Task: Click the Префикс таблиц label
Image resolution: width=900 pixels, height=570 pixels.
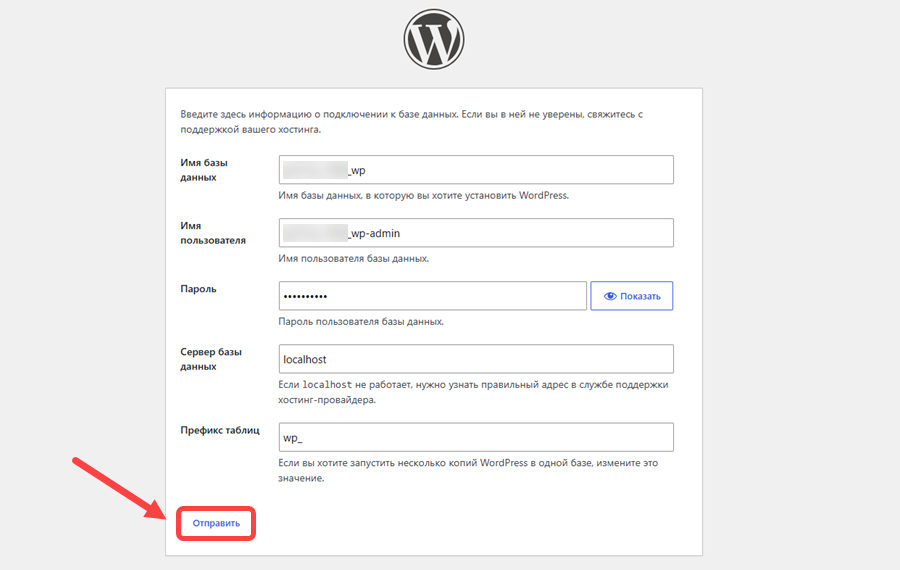Action: click(x=220, y=430)
